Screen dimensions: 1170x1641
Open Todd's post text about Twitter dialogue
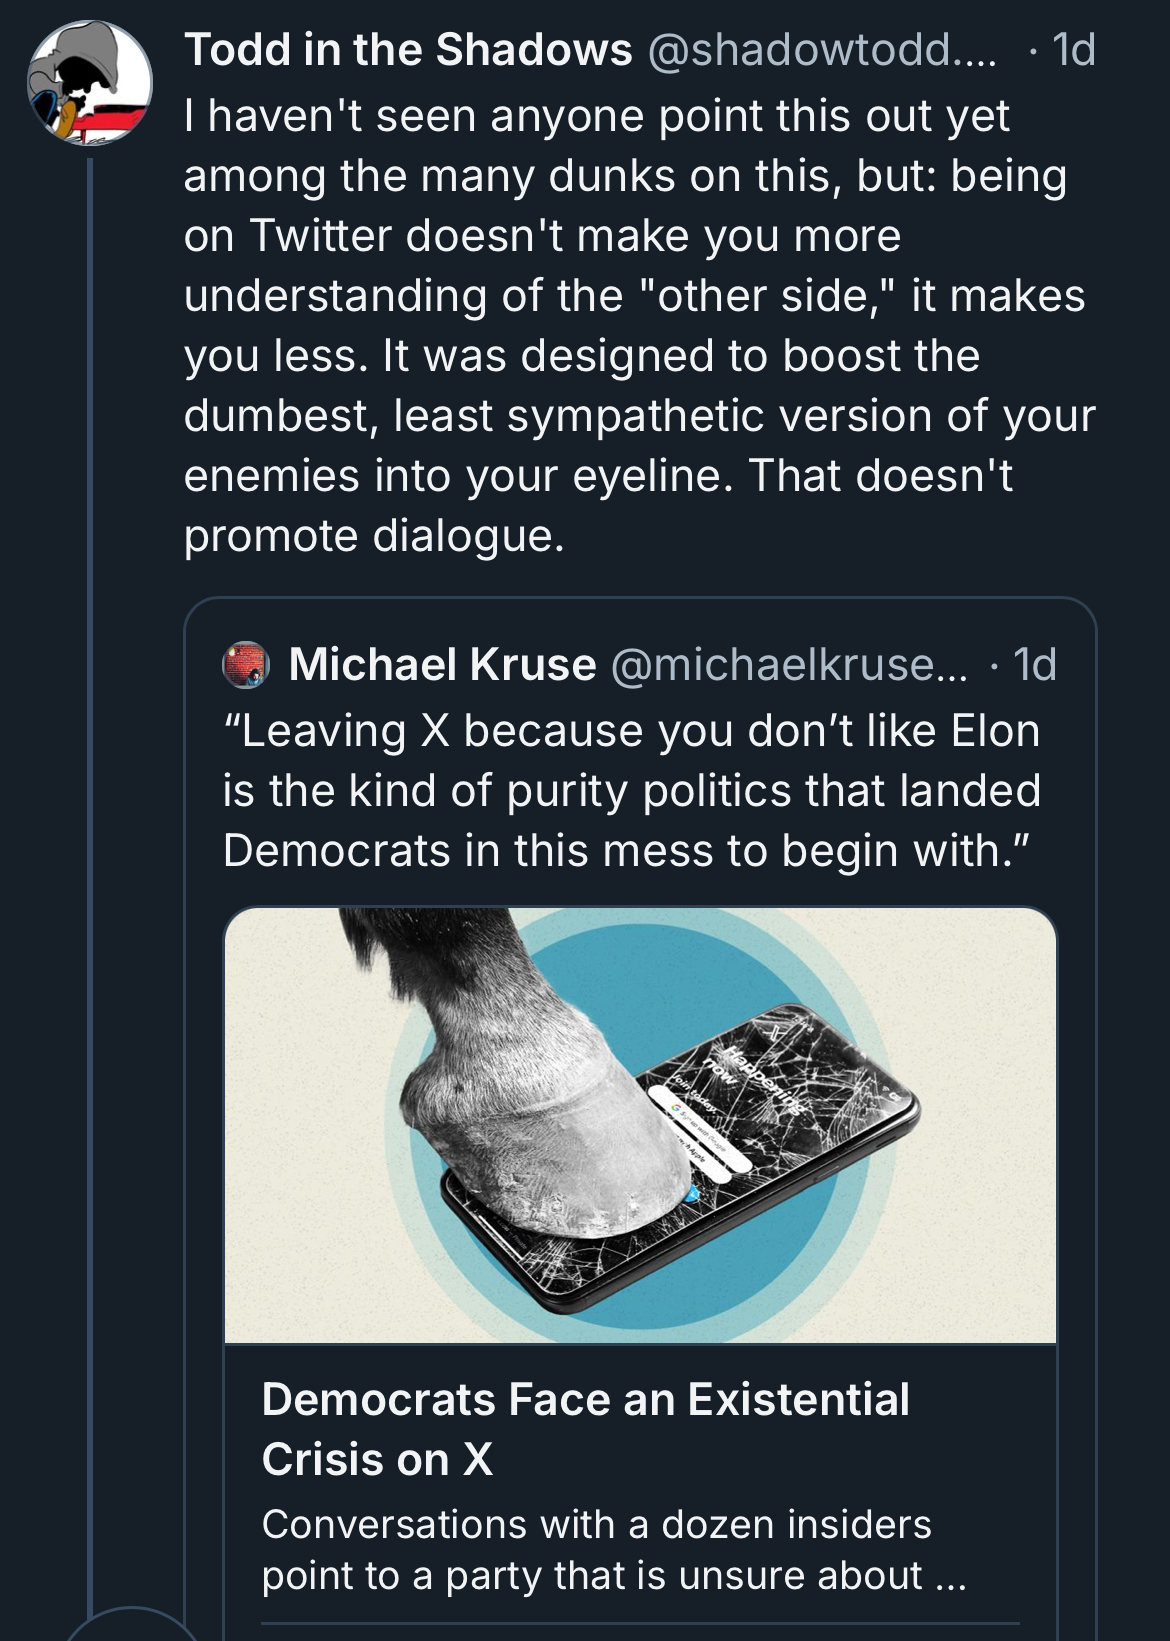[640, 326]
